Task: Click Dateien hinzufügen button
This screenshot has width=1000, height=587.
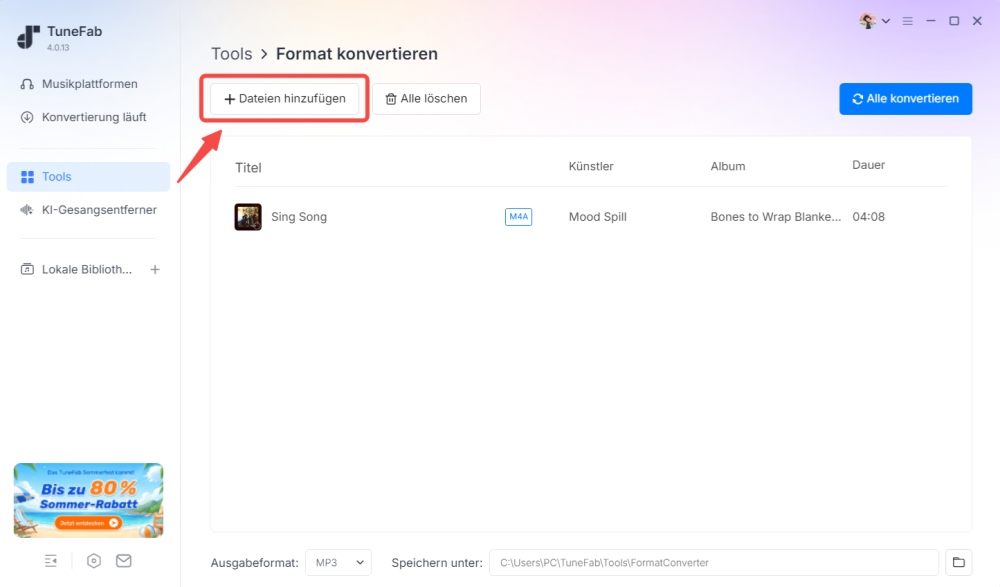Action: click(284, 99)
